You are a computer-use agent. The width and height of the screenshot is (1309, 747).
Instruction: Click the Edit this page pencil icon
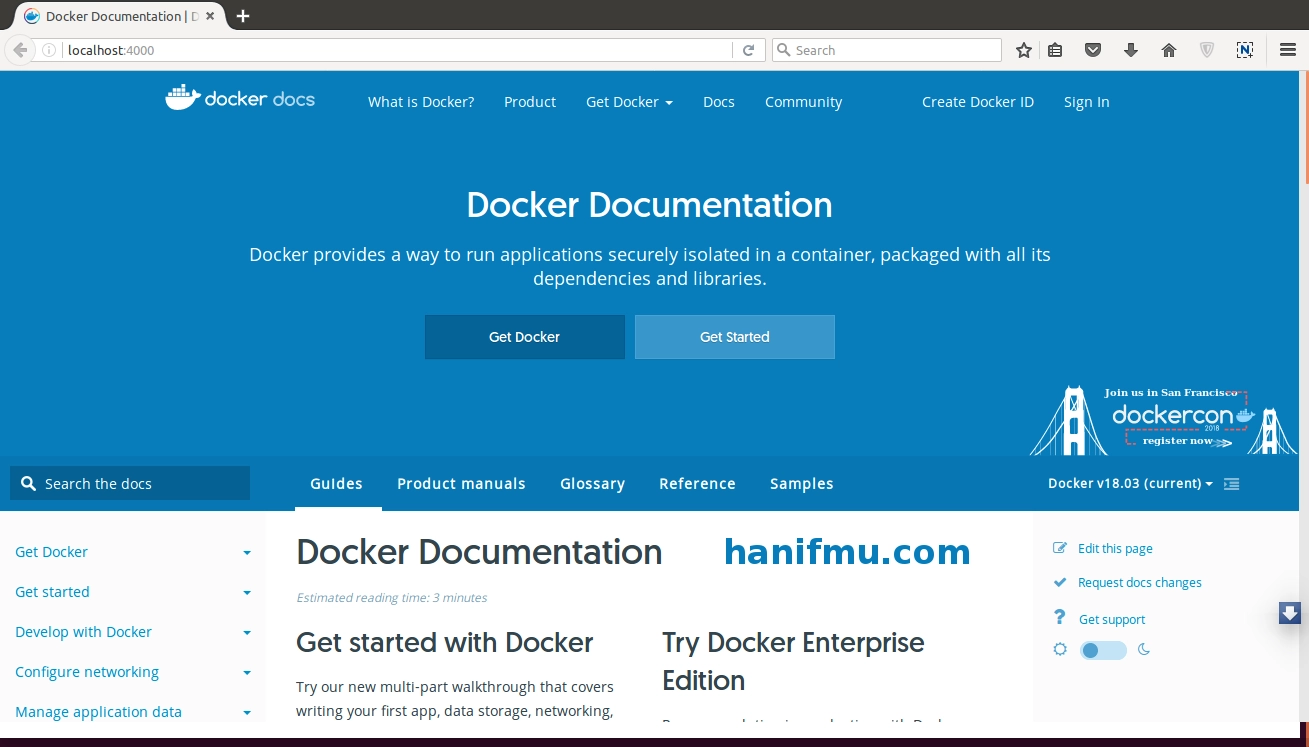tap(1060, 548)
